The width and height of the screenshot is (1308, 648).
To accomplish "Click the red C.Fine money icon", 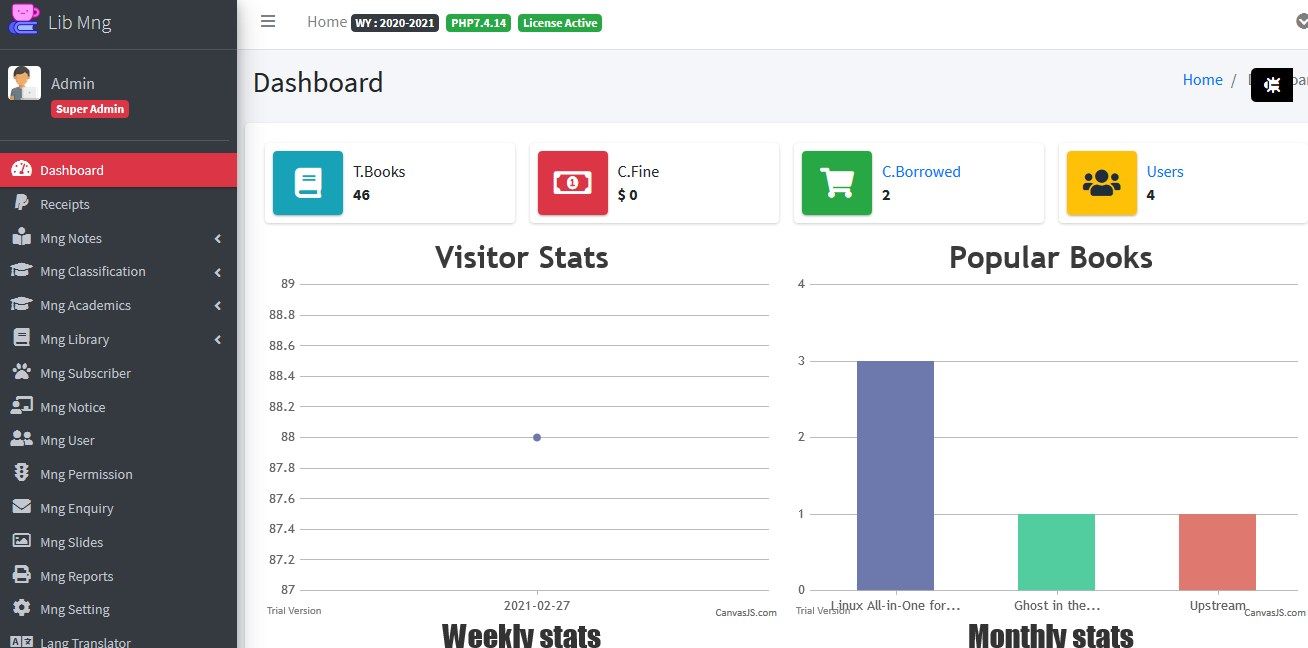I will (572, 183).
